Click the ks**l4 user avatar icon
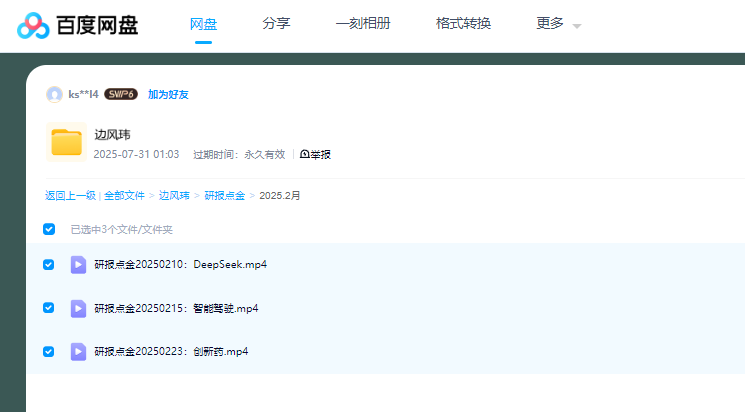The height and width of the screenshot is (412, 745). pos(54,94)
